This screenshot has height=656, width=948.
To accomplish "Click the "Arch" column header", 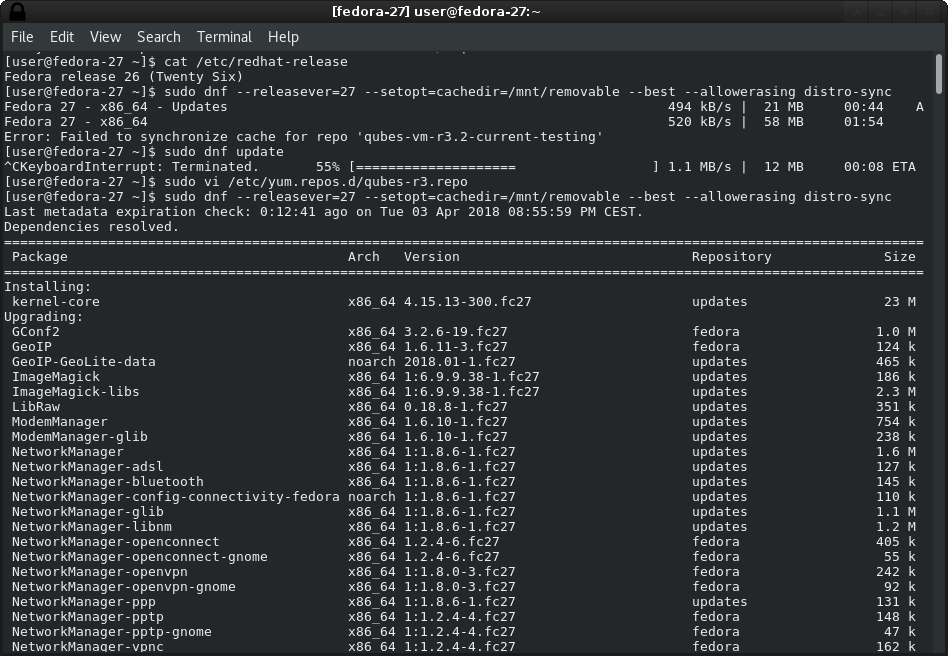I will (x=363, y=257).
